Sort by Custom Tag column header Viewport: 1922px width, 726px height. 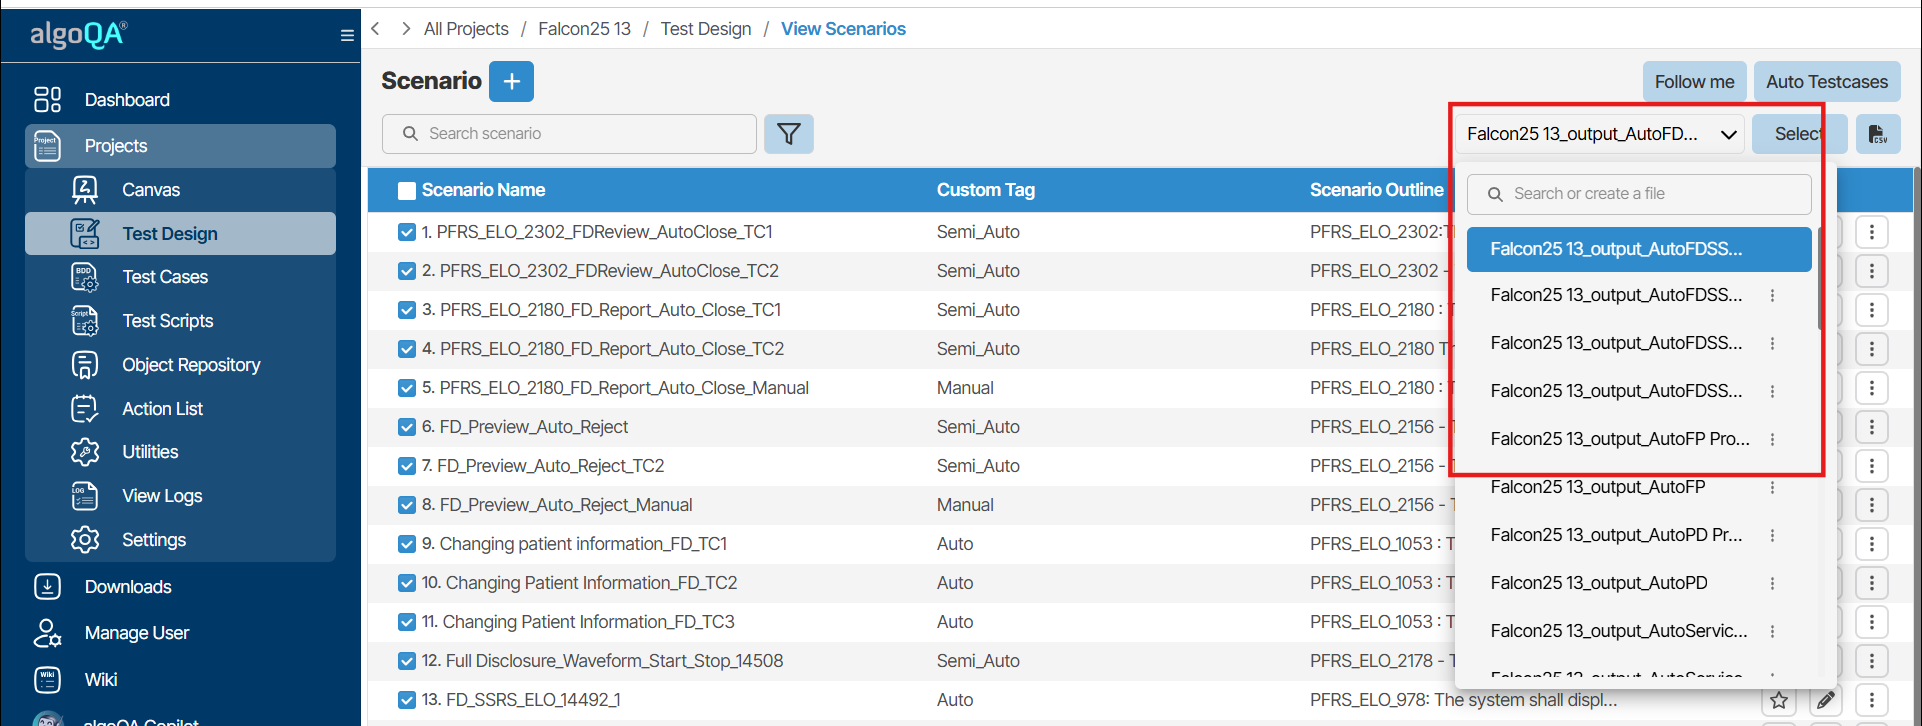click(986, 190)
